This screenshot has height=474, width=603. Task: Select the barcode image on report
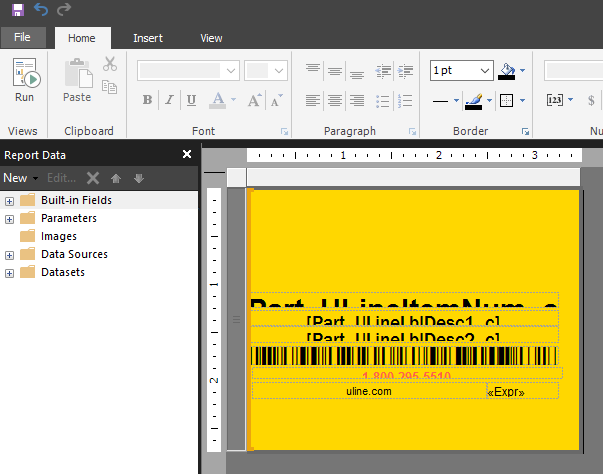tap(404, 356)
